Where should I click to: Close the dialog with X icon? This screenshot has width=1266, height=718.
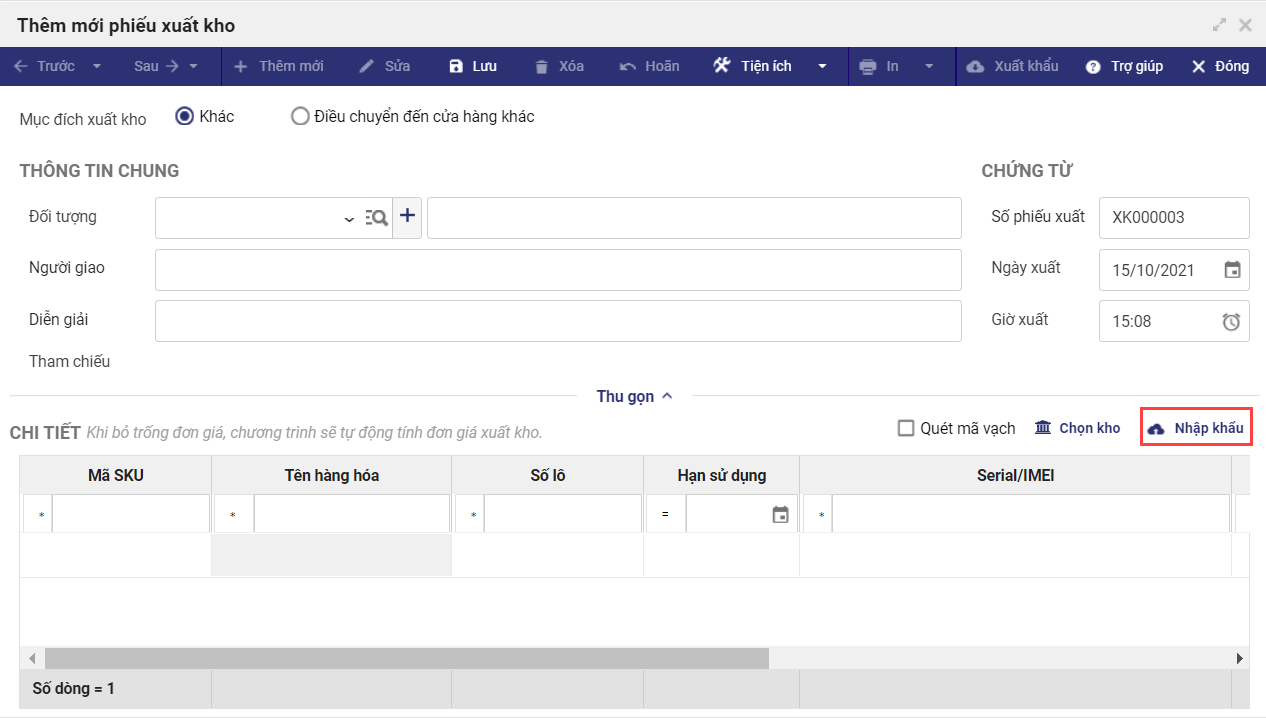1245,25
